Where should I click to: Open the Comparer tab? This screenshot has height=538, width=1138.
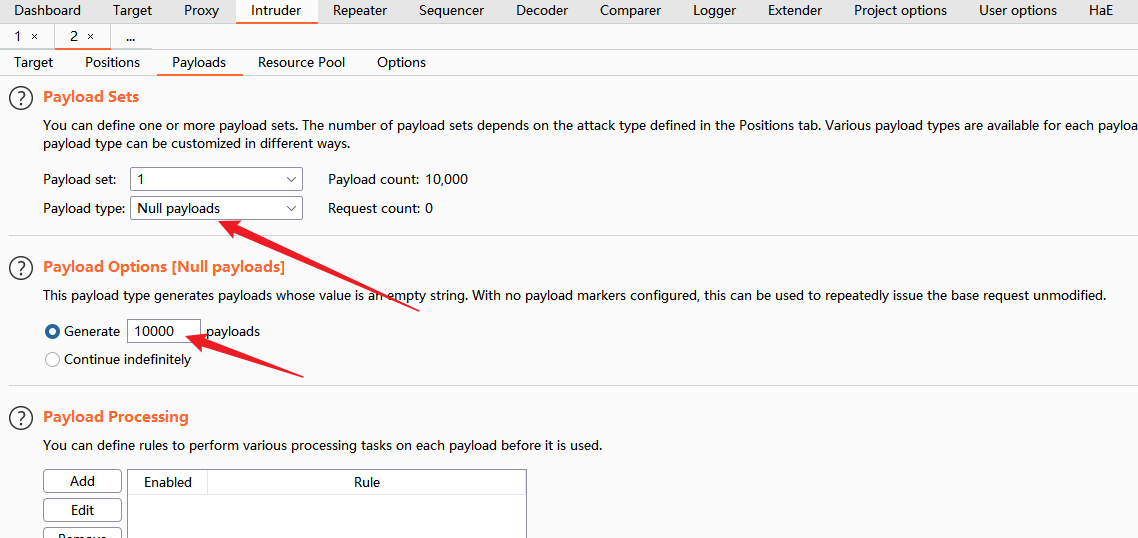point(631,11)
